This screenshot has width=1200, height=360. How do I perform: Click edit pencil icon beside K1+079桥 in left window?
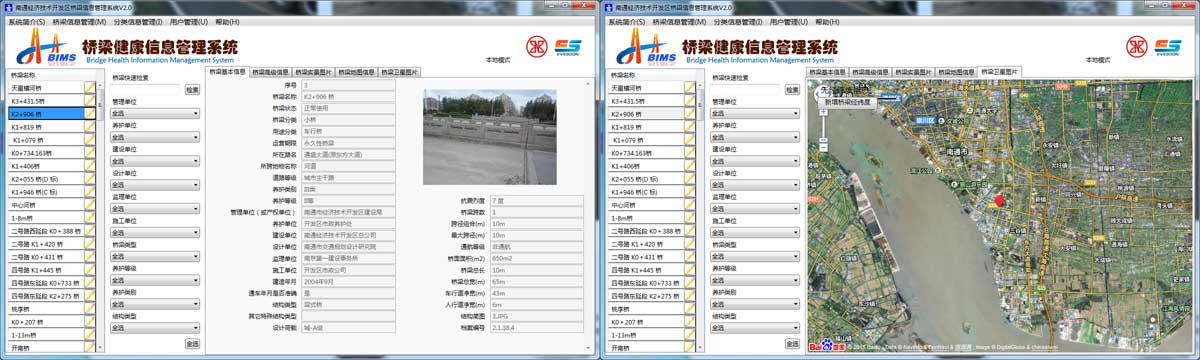click(x=90, y=140)
